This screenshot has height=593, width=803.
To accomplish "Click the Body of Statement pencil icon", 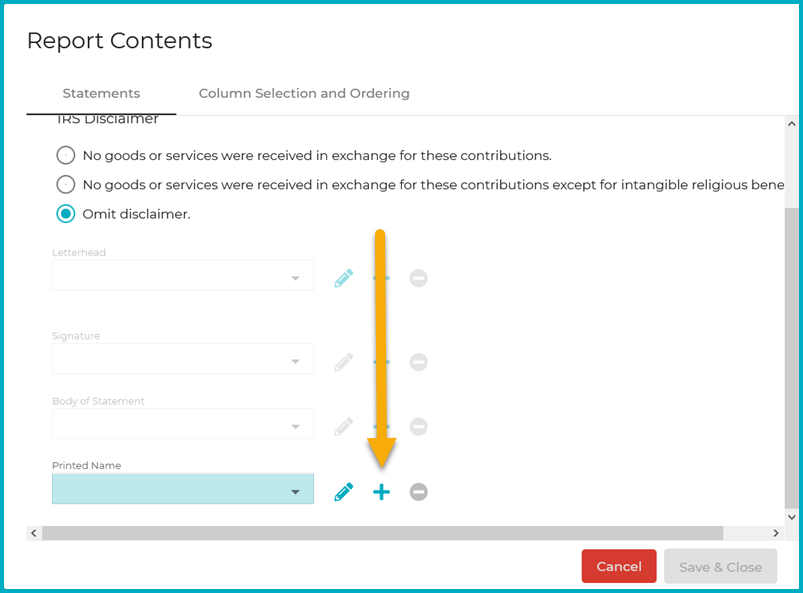I will coord(344,427).
